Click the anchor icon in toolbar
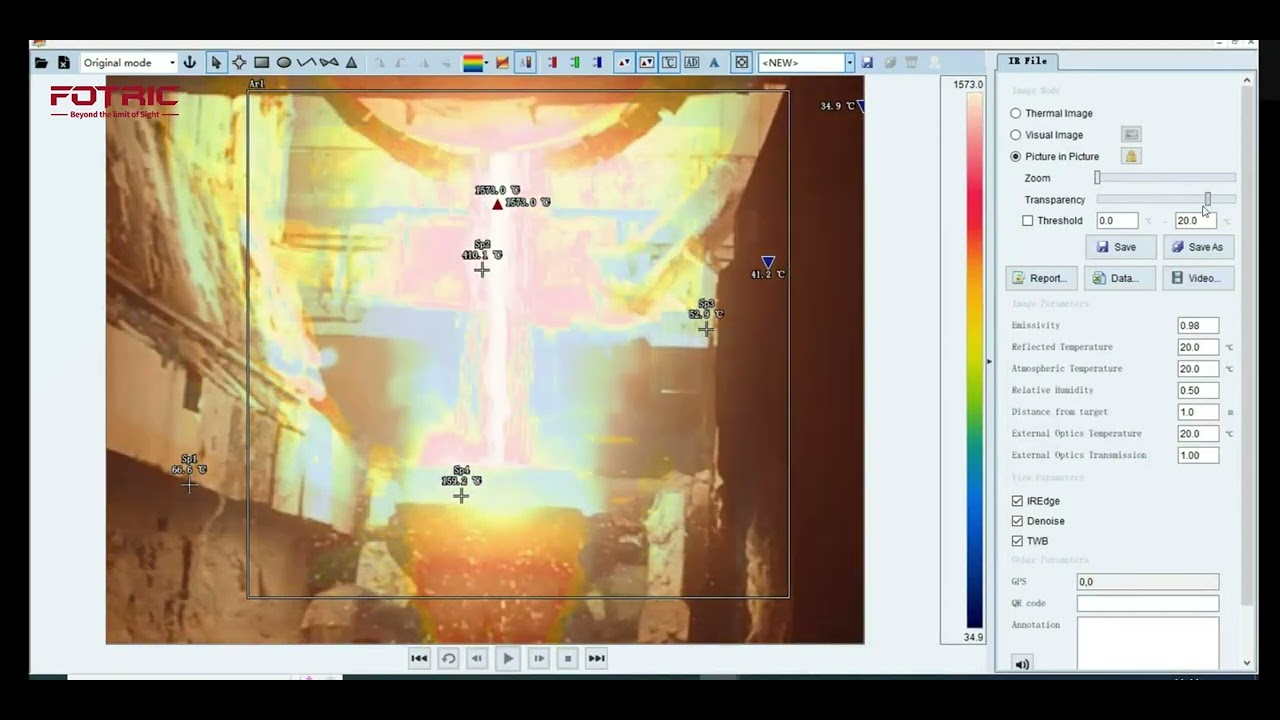 pyautogui.click(x=189, y=63)
